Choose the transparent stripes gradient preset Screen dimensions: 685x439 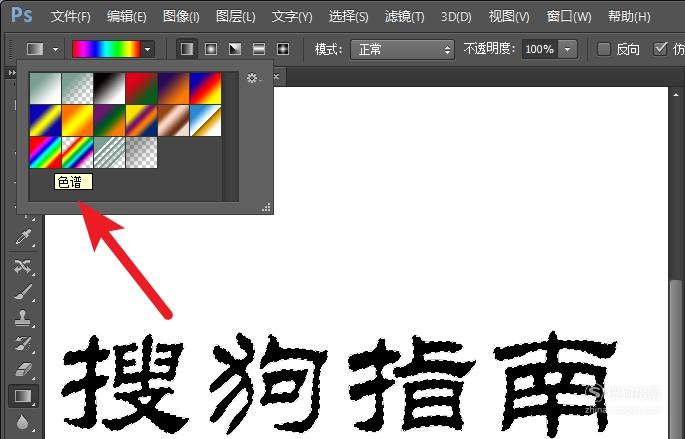(109, 152)
